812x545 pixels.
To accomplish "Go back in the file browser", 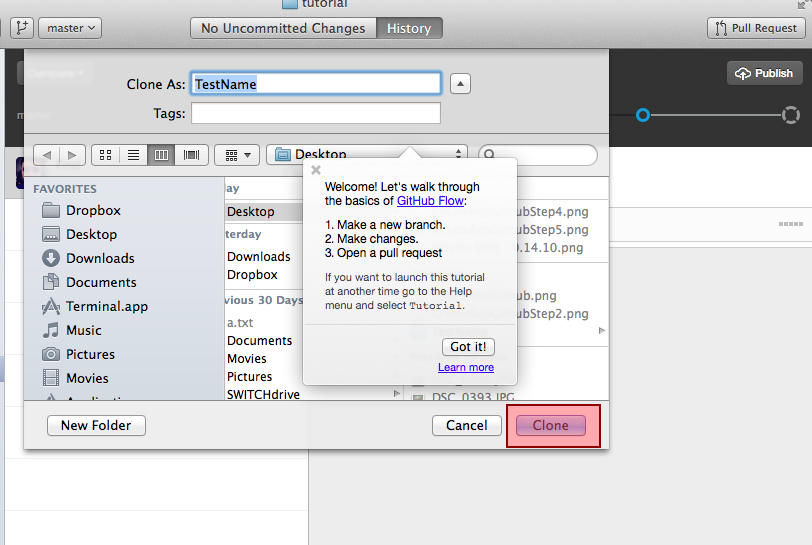I will tap(47, 154).
